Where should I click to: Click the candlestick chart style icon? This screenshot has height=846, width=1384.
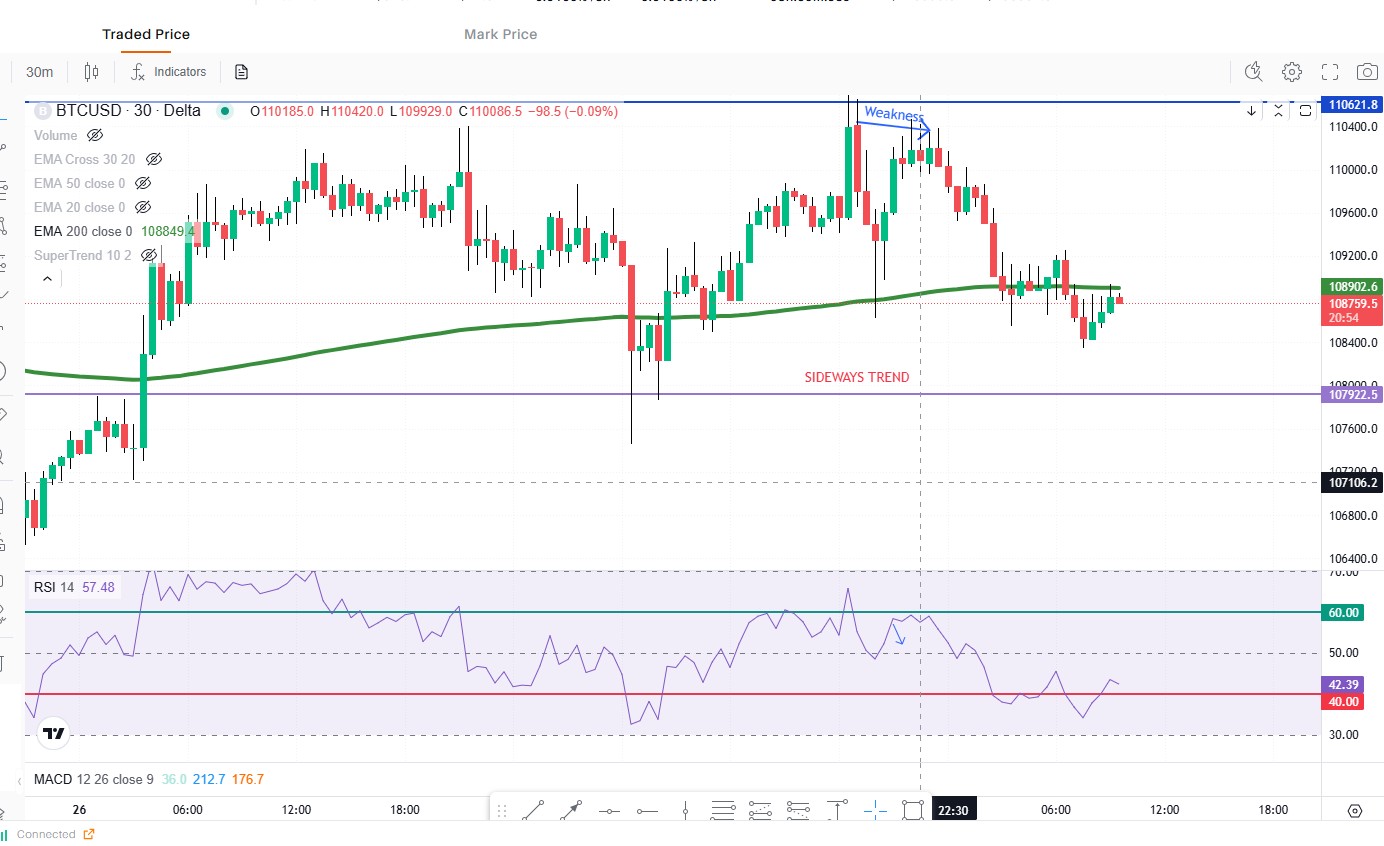[x=92, y=72]
